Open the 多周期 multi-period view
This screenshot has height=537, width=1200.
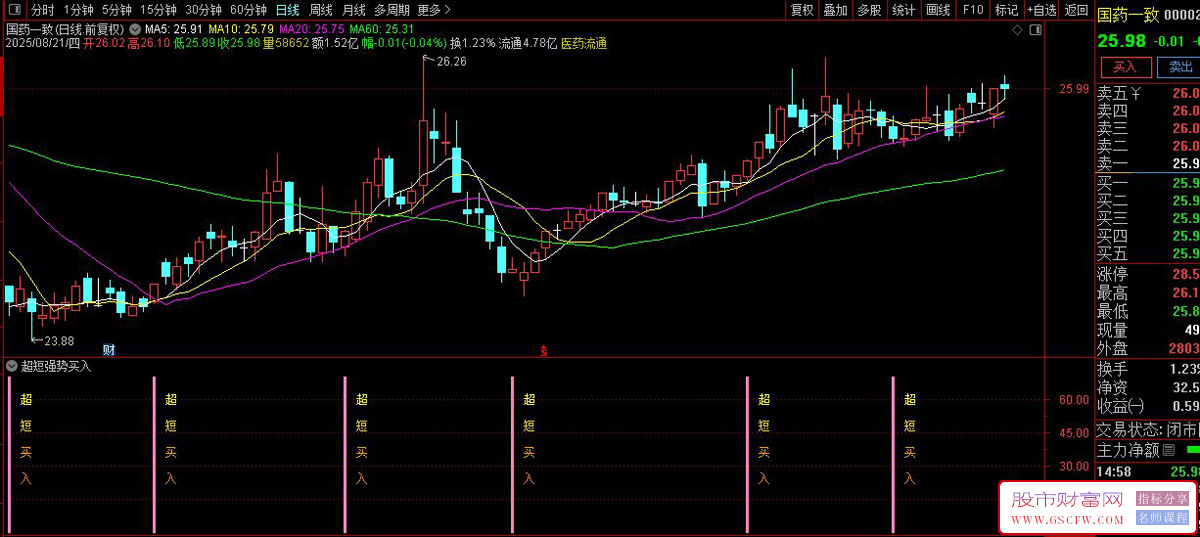[x=392, y=10]
